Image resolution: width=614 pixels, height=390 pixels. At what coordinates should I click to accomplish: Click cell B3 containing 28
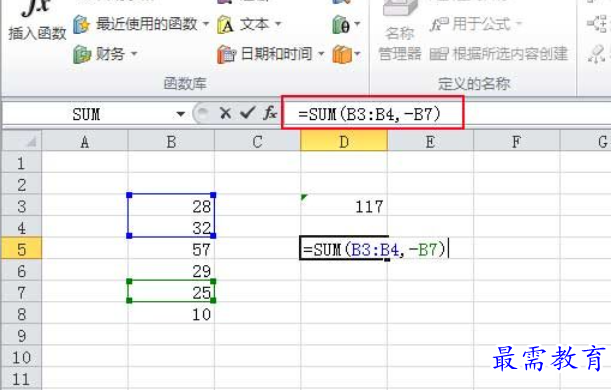(x=171, y=206)
